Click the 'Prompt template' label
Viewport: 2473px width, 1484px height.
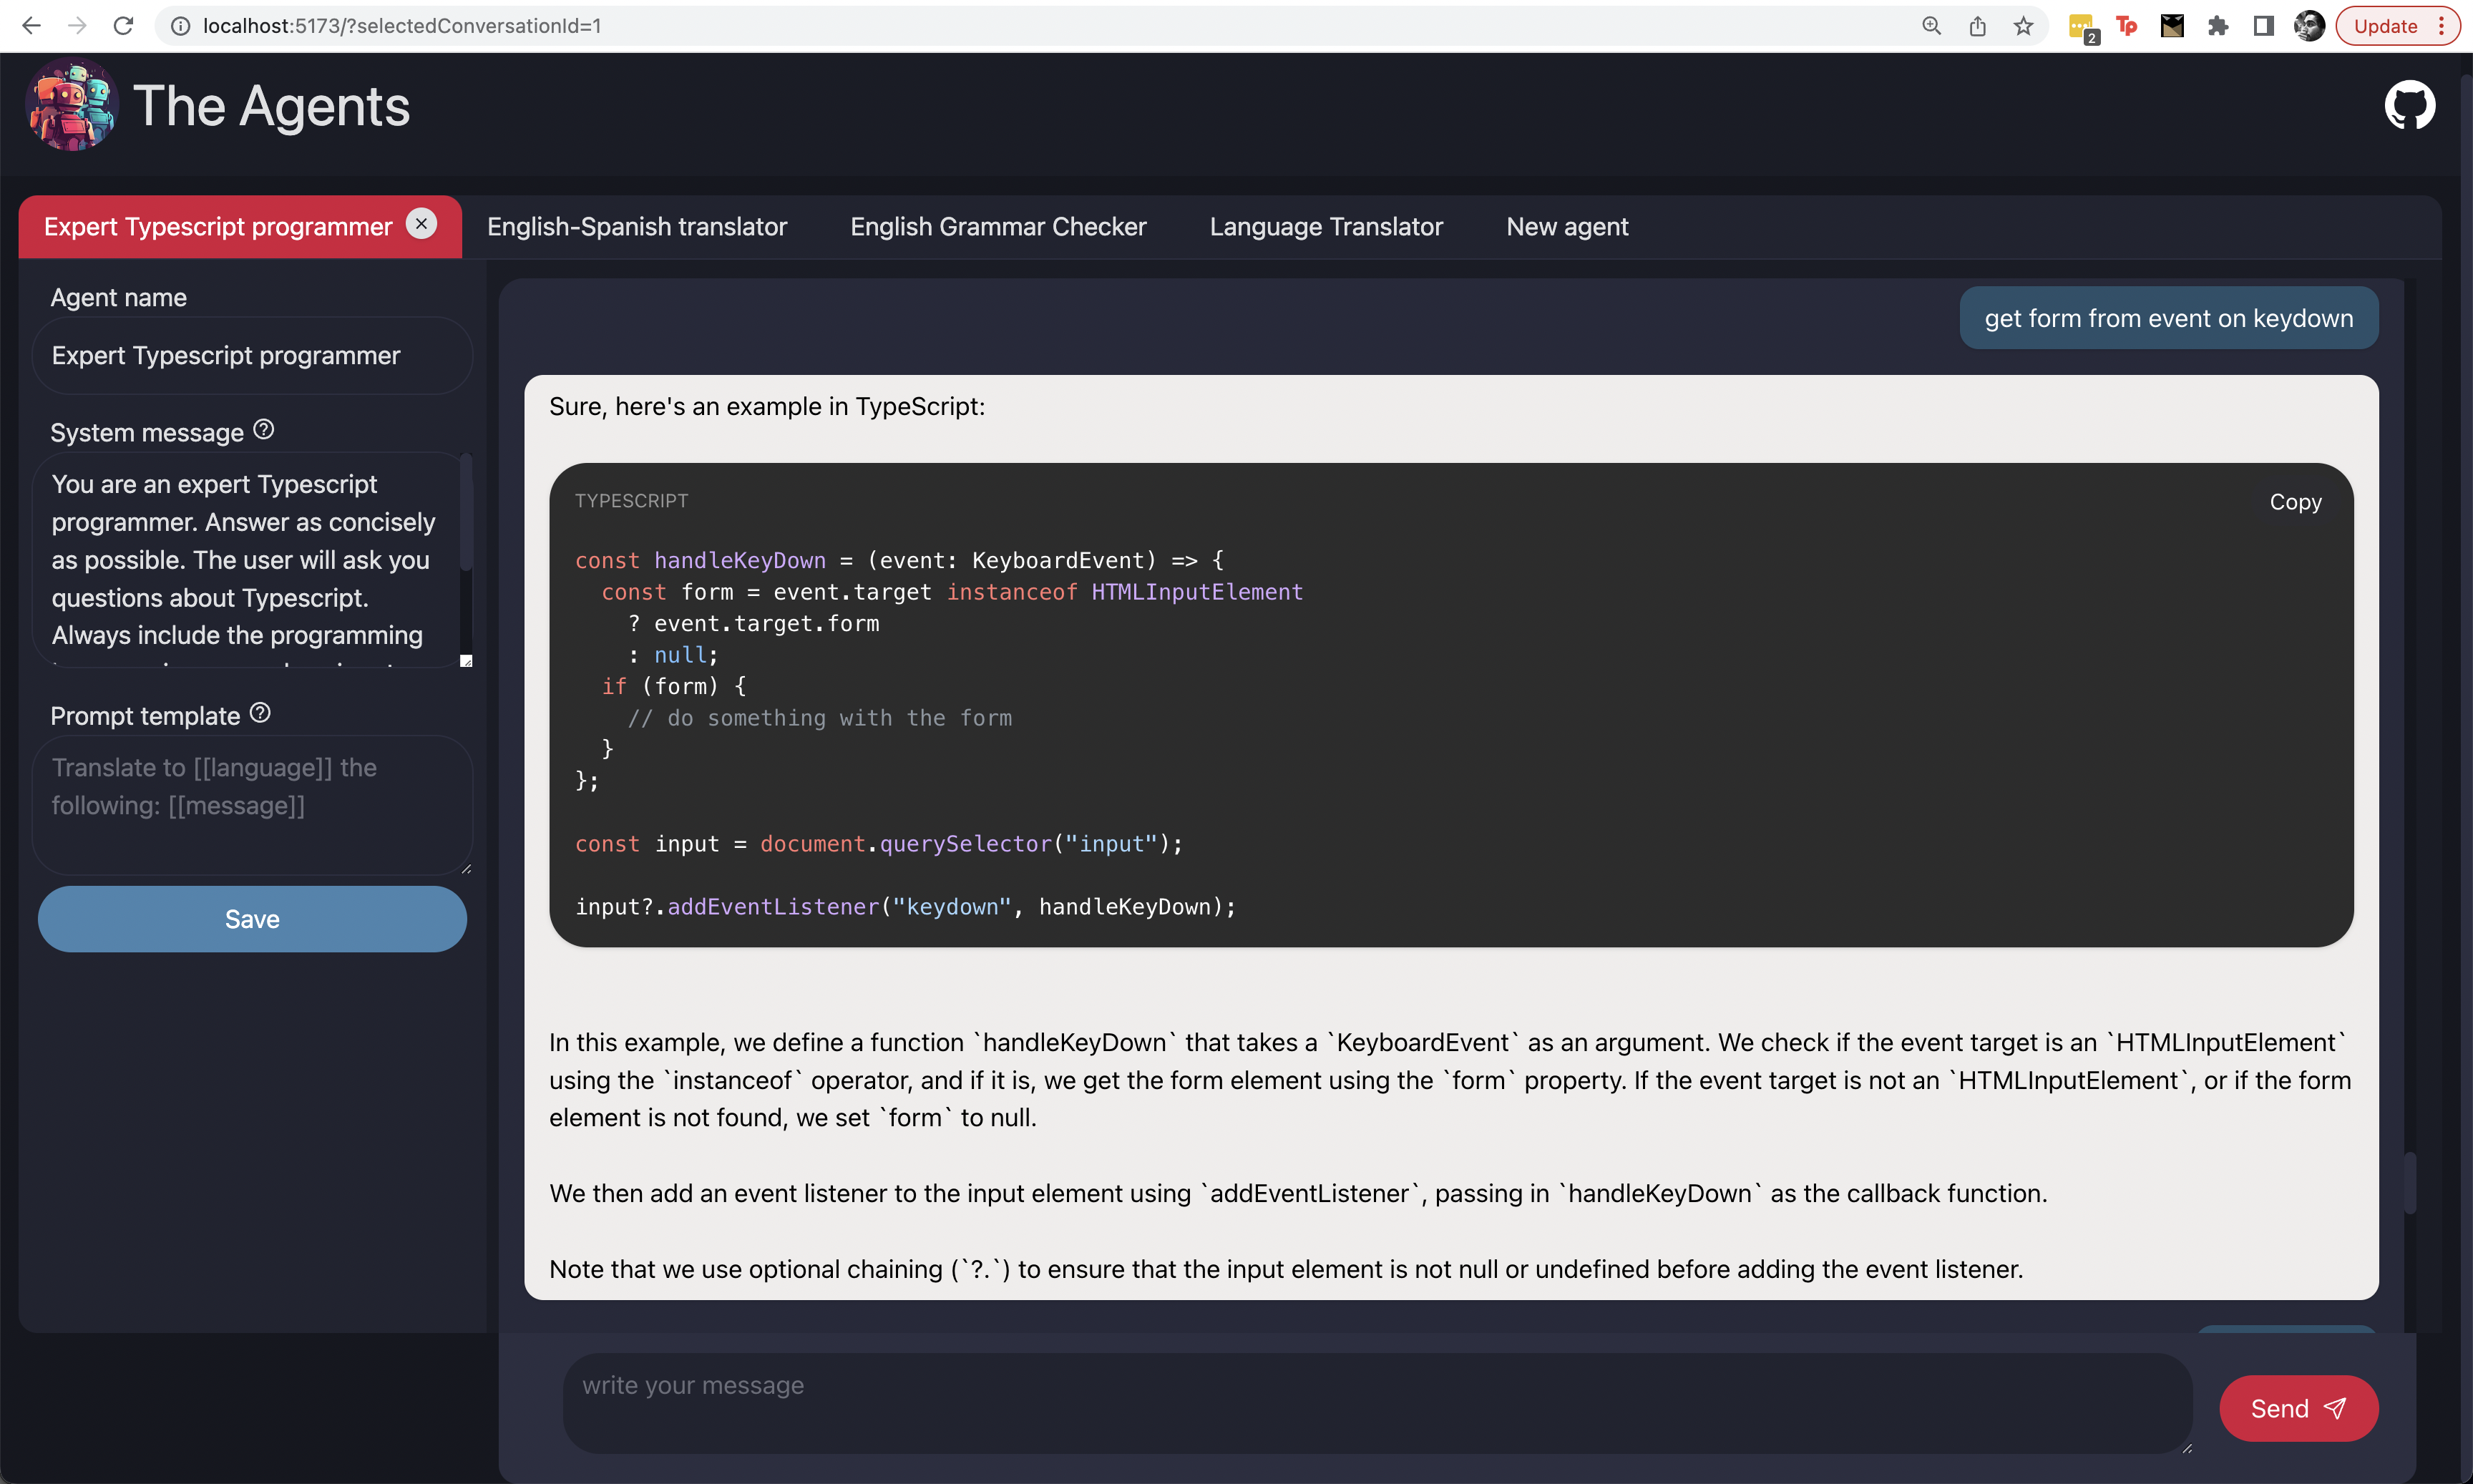click(x=145, y=716)
